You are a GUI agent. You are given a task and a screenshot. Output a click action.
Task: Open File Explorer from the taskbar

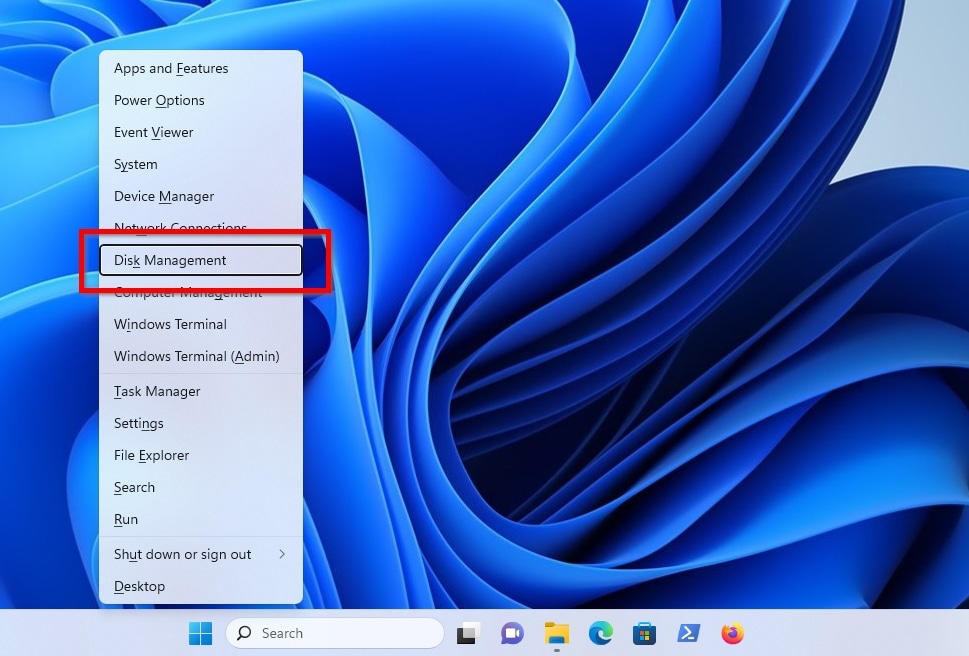click(x=556, y=633)
